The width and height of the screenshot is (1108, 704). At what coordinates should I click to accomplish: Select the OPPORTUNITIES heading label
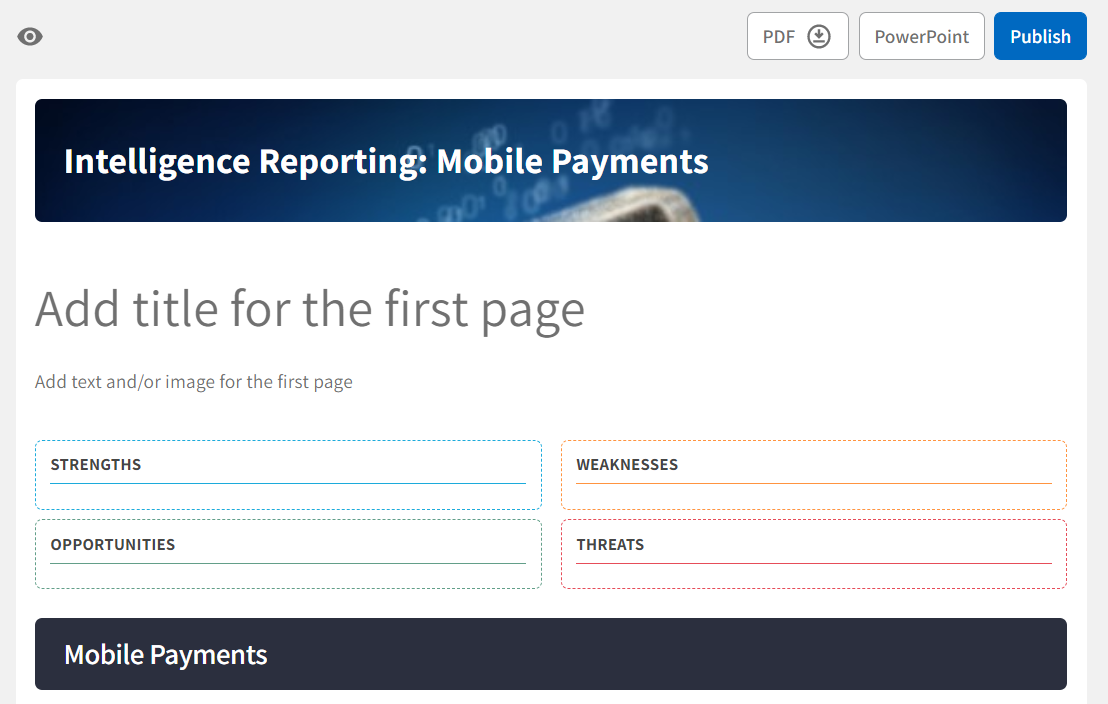point(113,545)
